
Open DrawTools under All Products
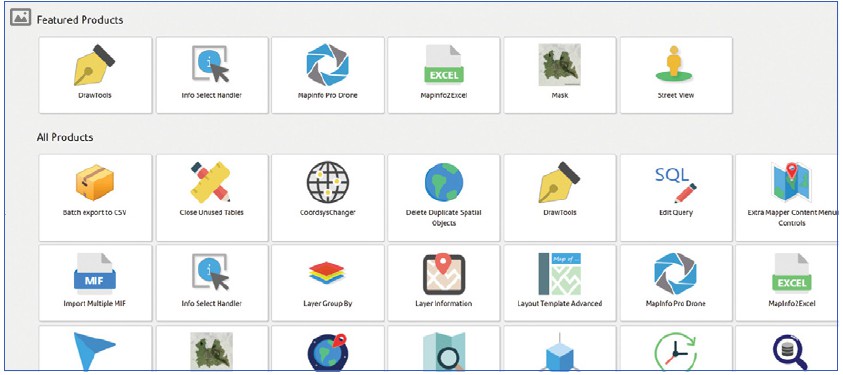(x=560, y=198)
